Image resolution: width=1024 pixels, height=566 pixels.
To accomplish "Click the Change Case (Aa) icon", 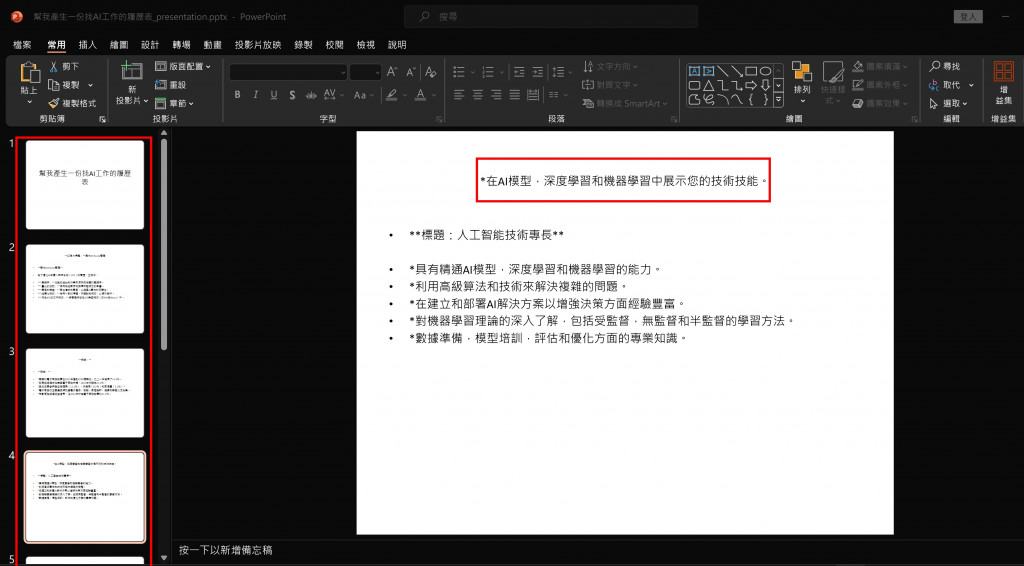I will tap(360, 95).
